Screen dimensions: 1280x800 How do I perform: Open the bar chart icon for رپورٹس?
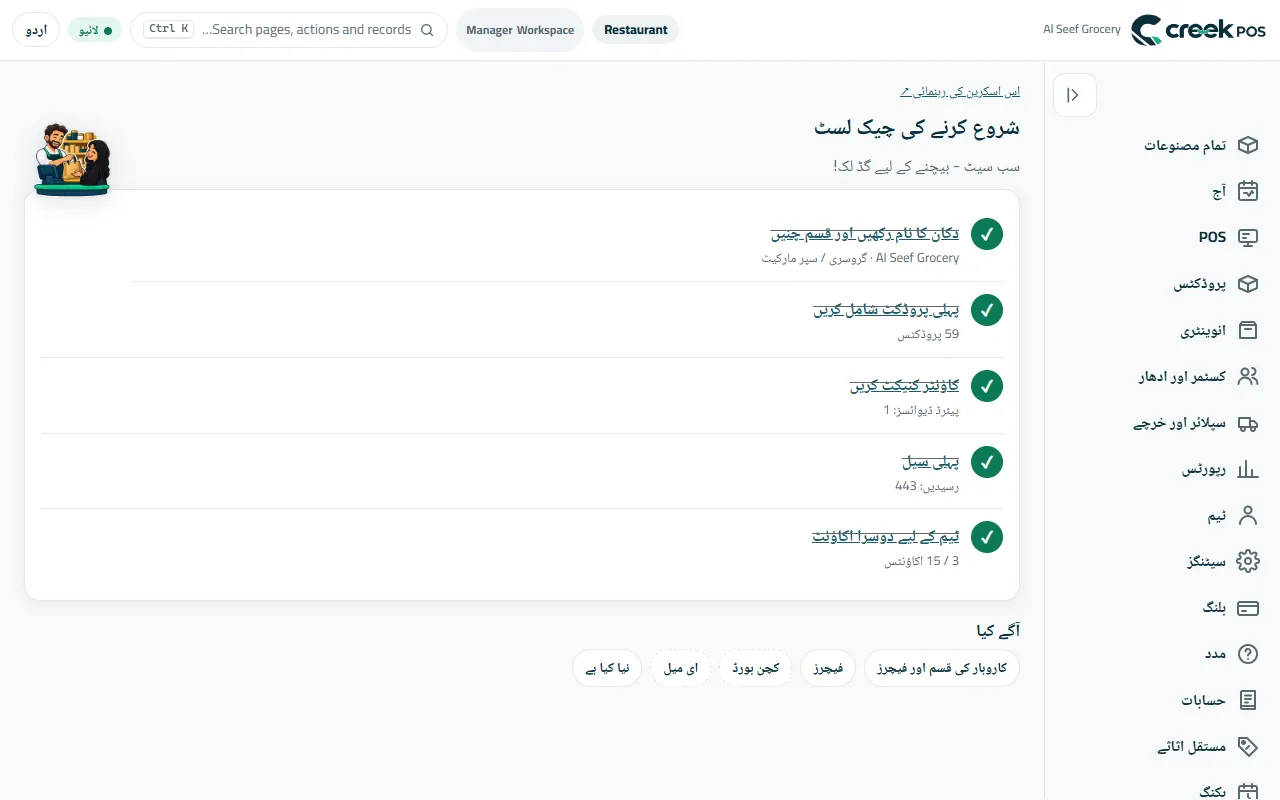tap(1247, 469)
